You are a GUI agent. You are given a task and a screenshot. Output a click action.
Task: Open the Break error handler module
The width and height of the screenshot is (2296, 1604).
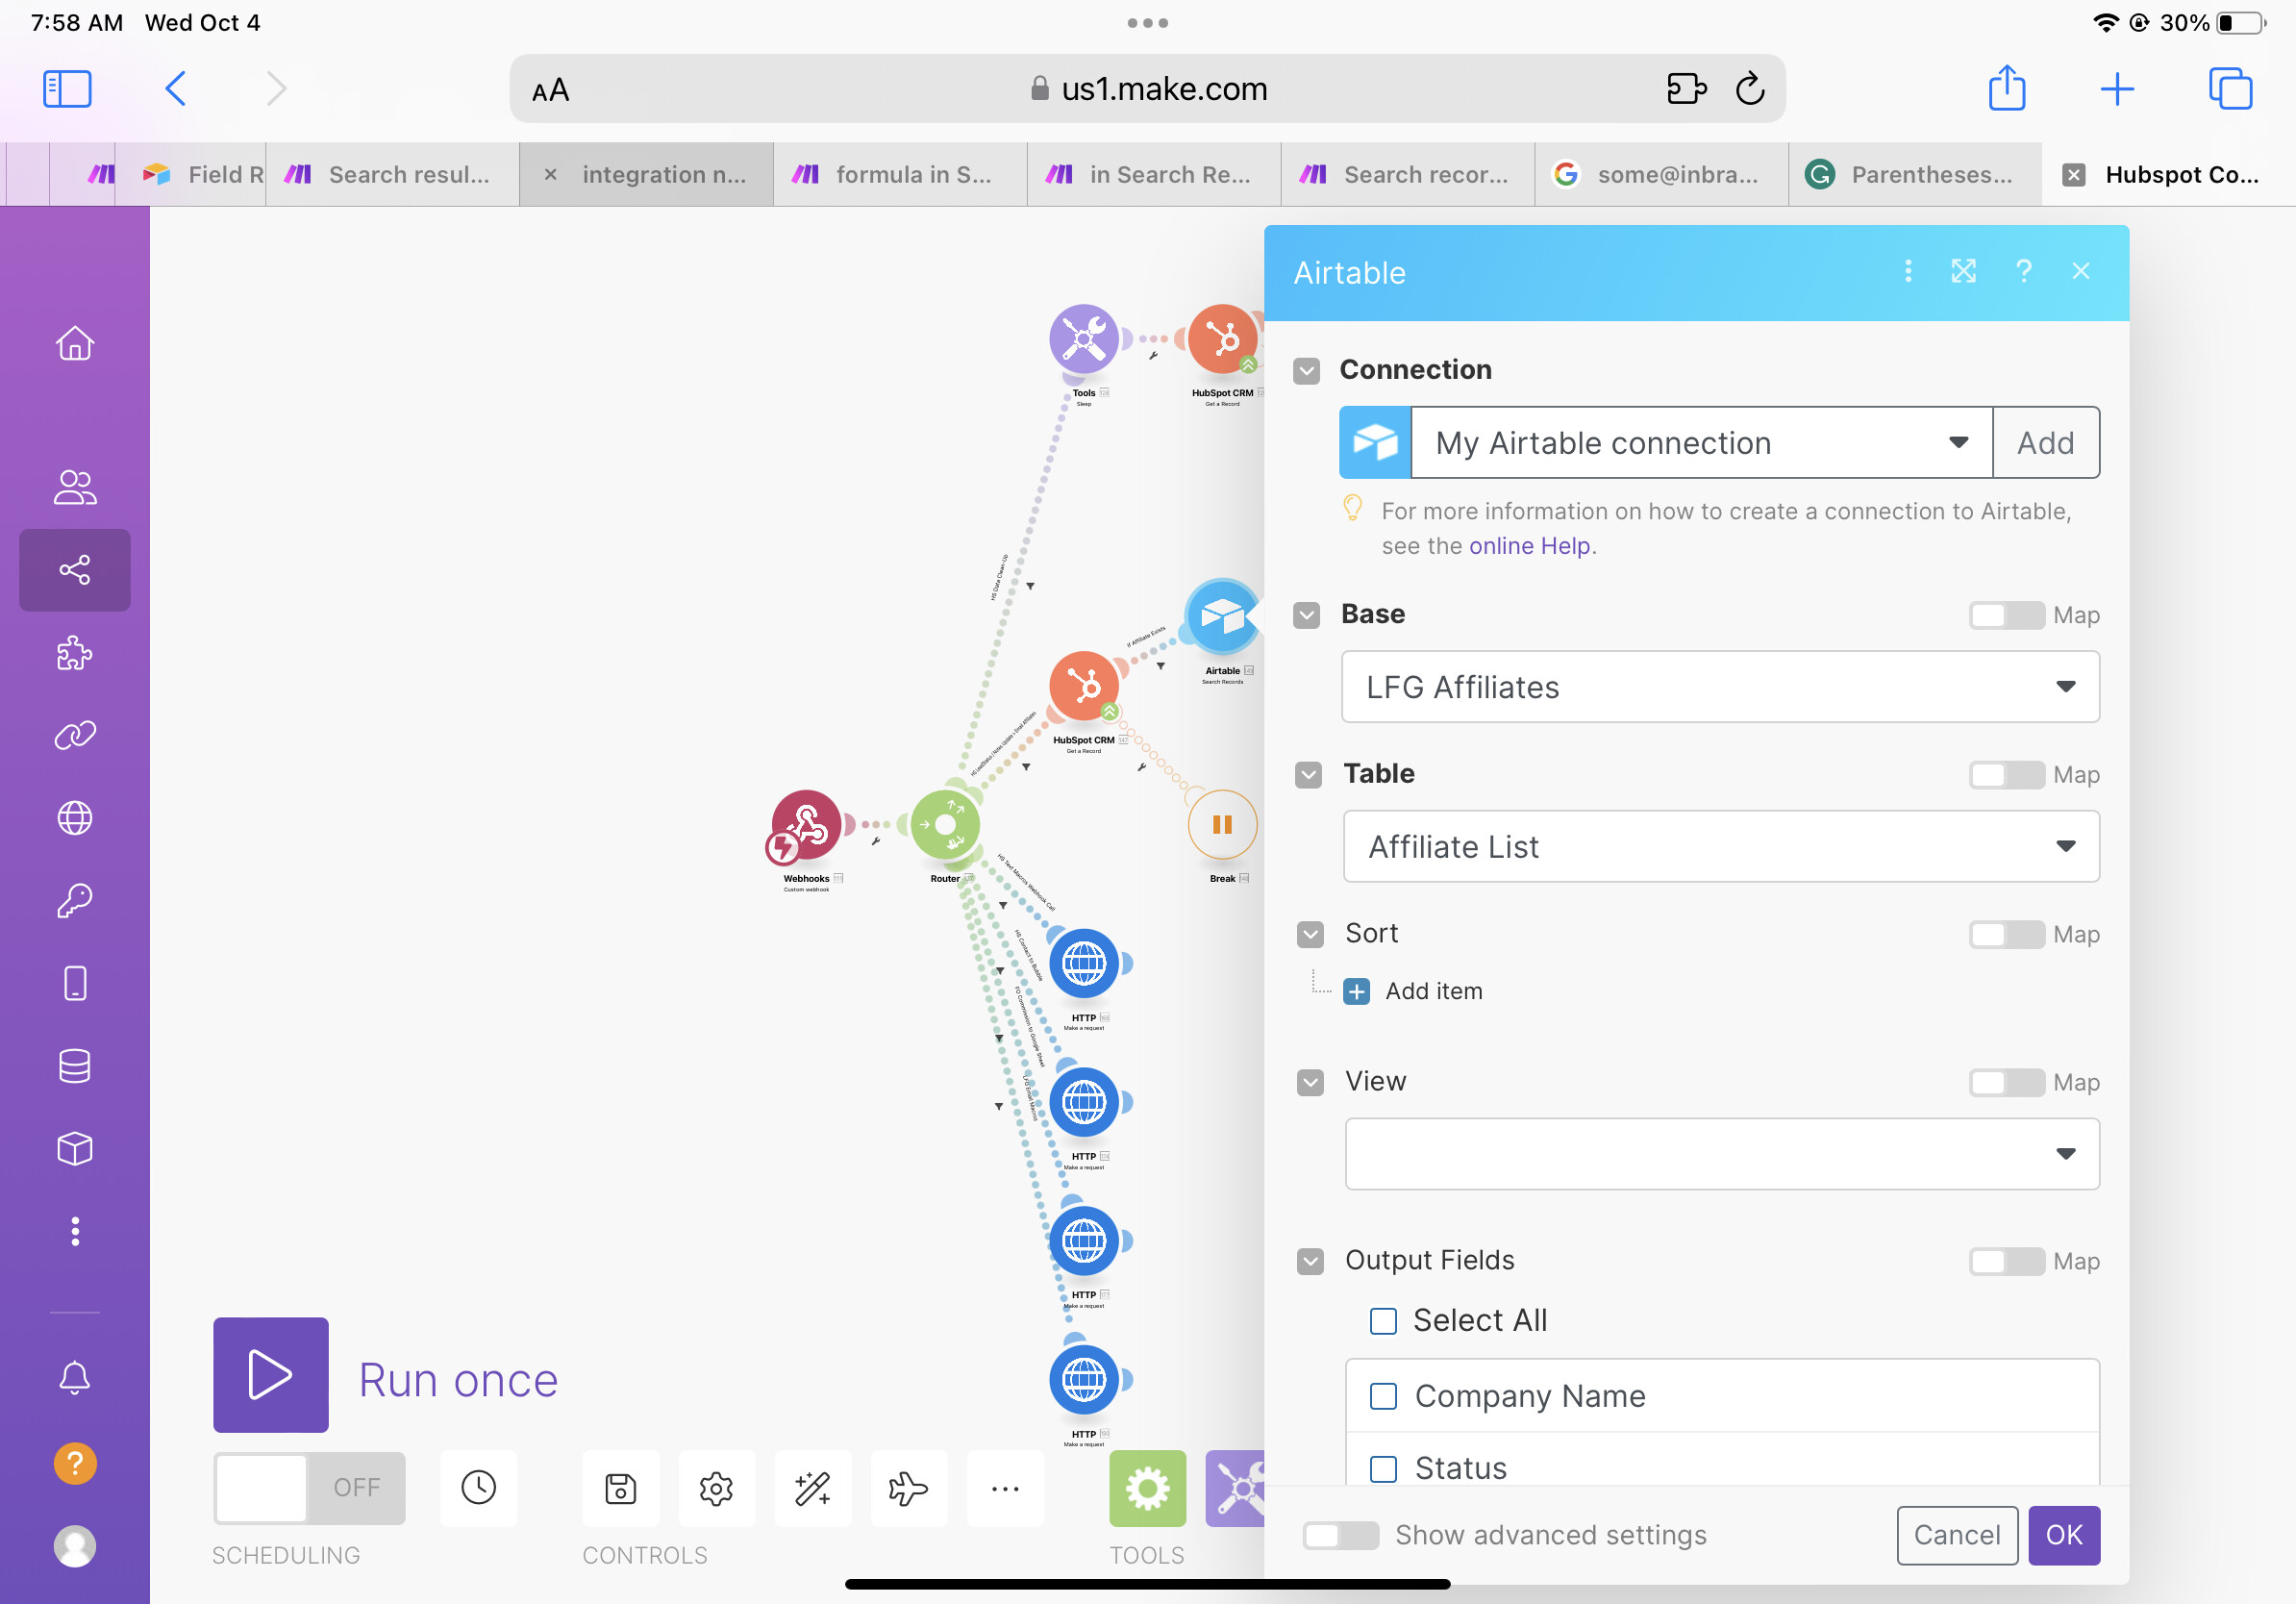[1222, 825]
